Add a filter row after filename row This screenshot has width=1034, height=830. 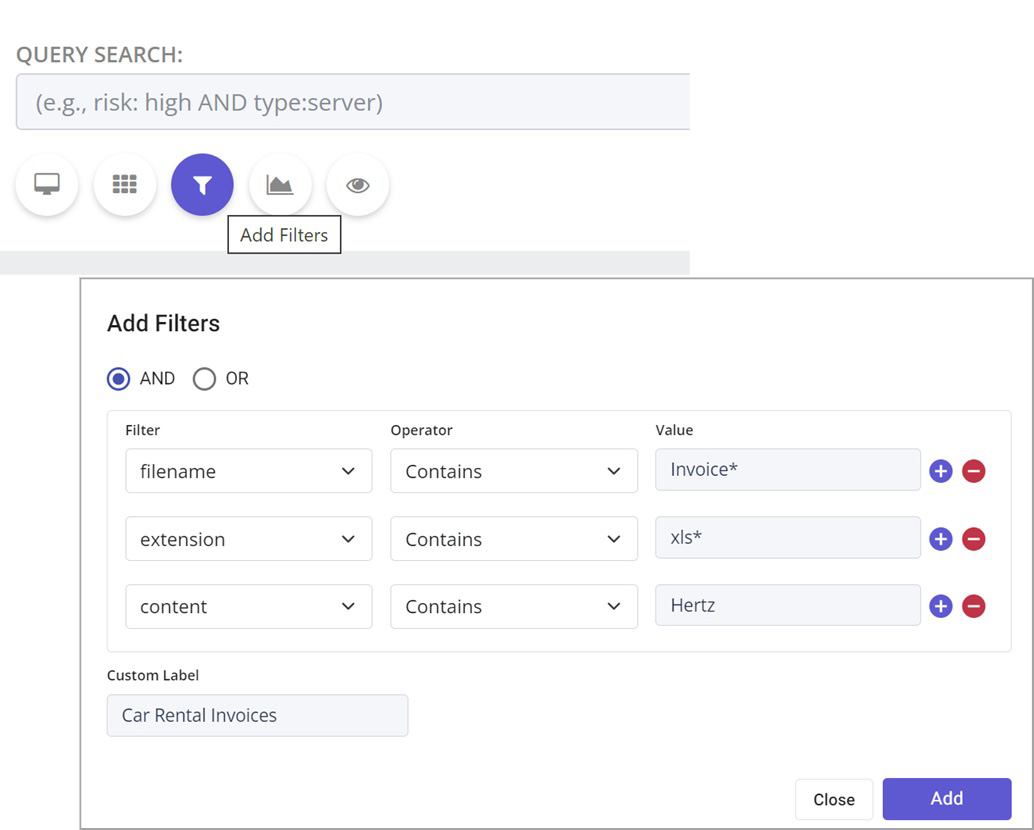(x=941, y=471)
